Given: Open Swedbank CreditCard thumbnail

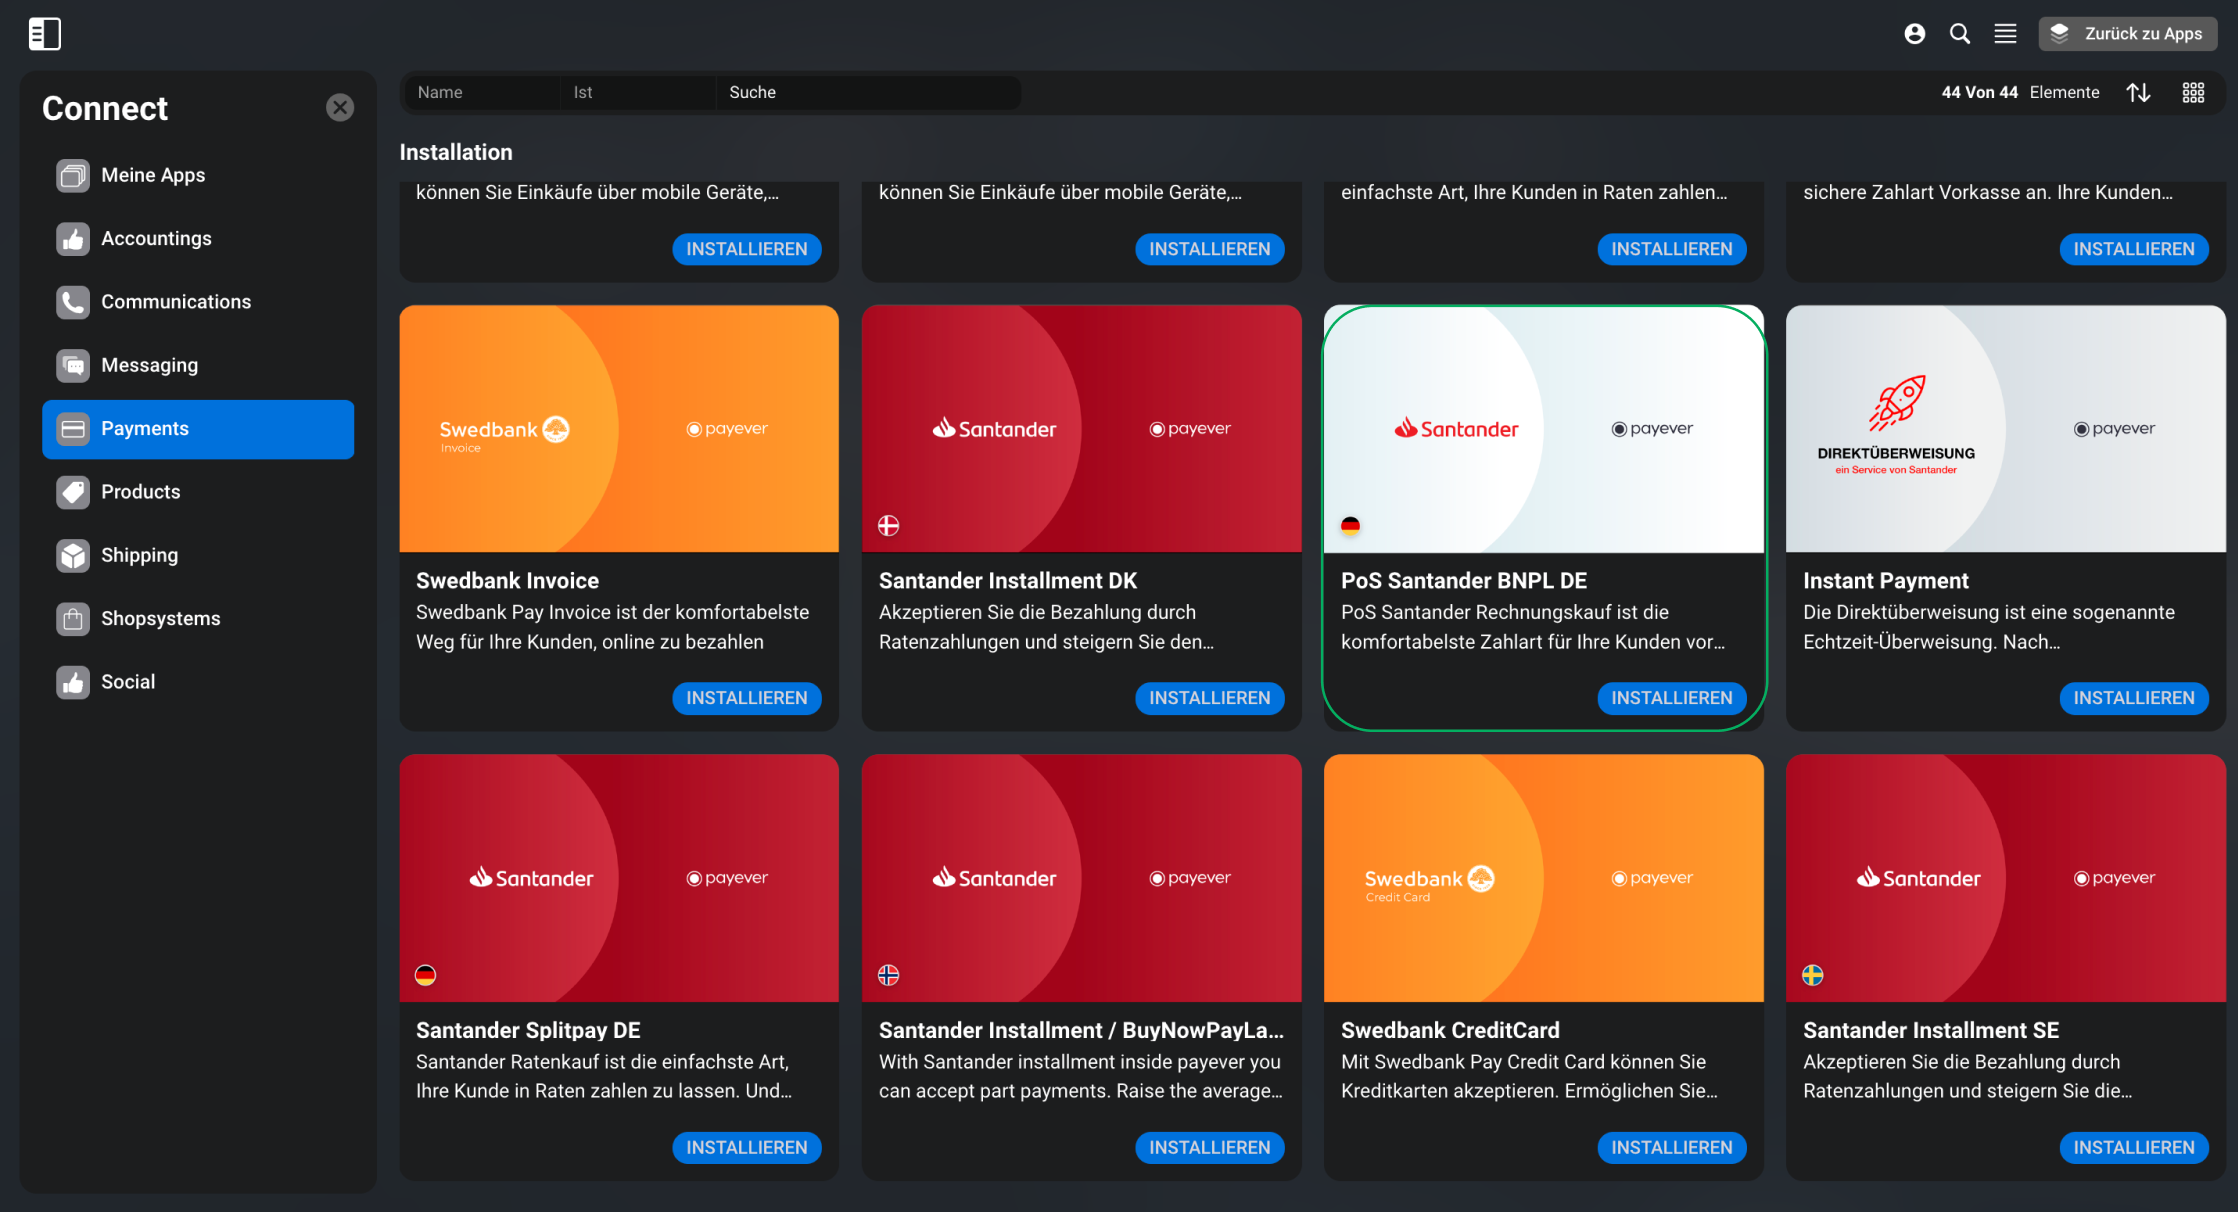Looking at the screenshot, I should tap(1543, 878).
